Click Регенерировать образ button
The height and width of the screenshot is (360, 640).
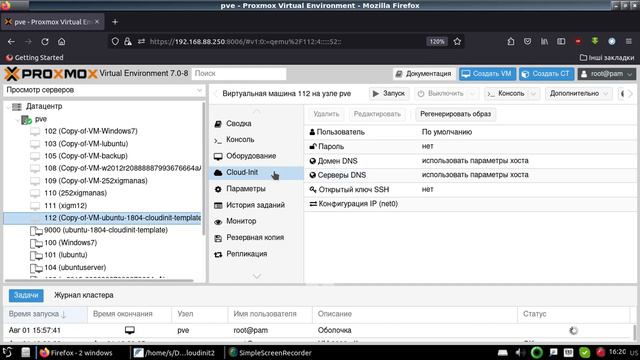pos(456,114)
